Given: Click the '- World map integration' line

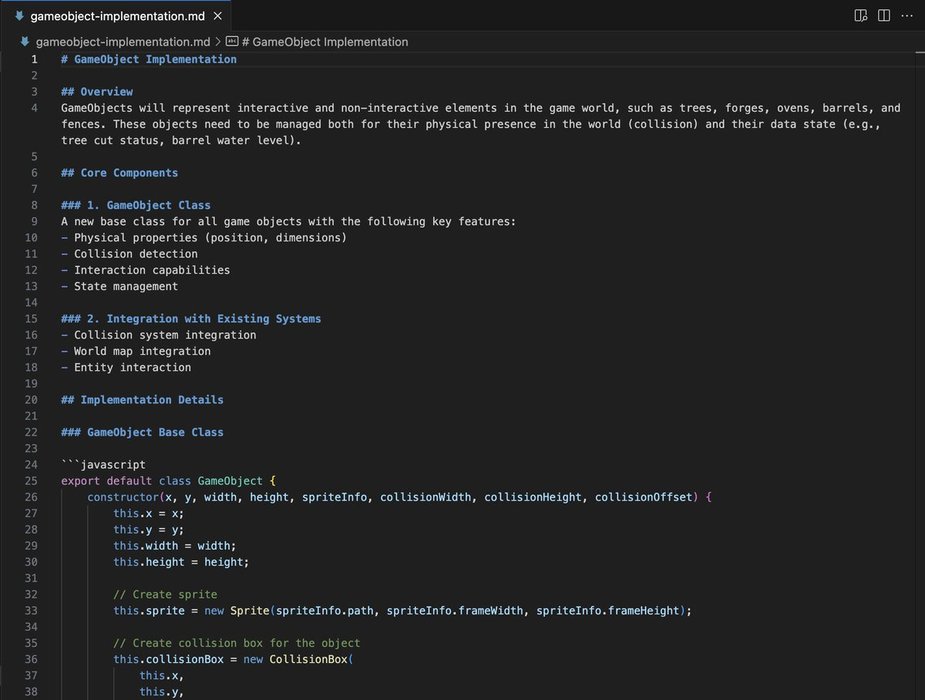Looking at the screenshot, I should [x=136, y=351].
